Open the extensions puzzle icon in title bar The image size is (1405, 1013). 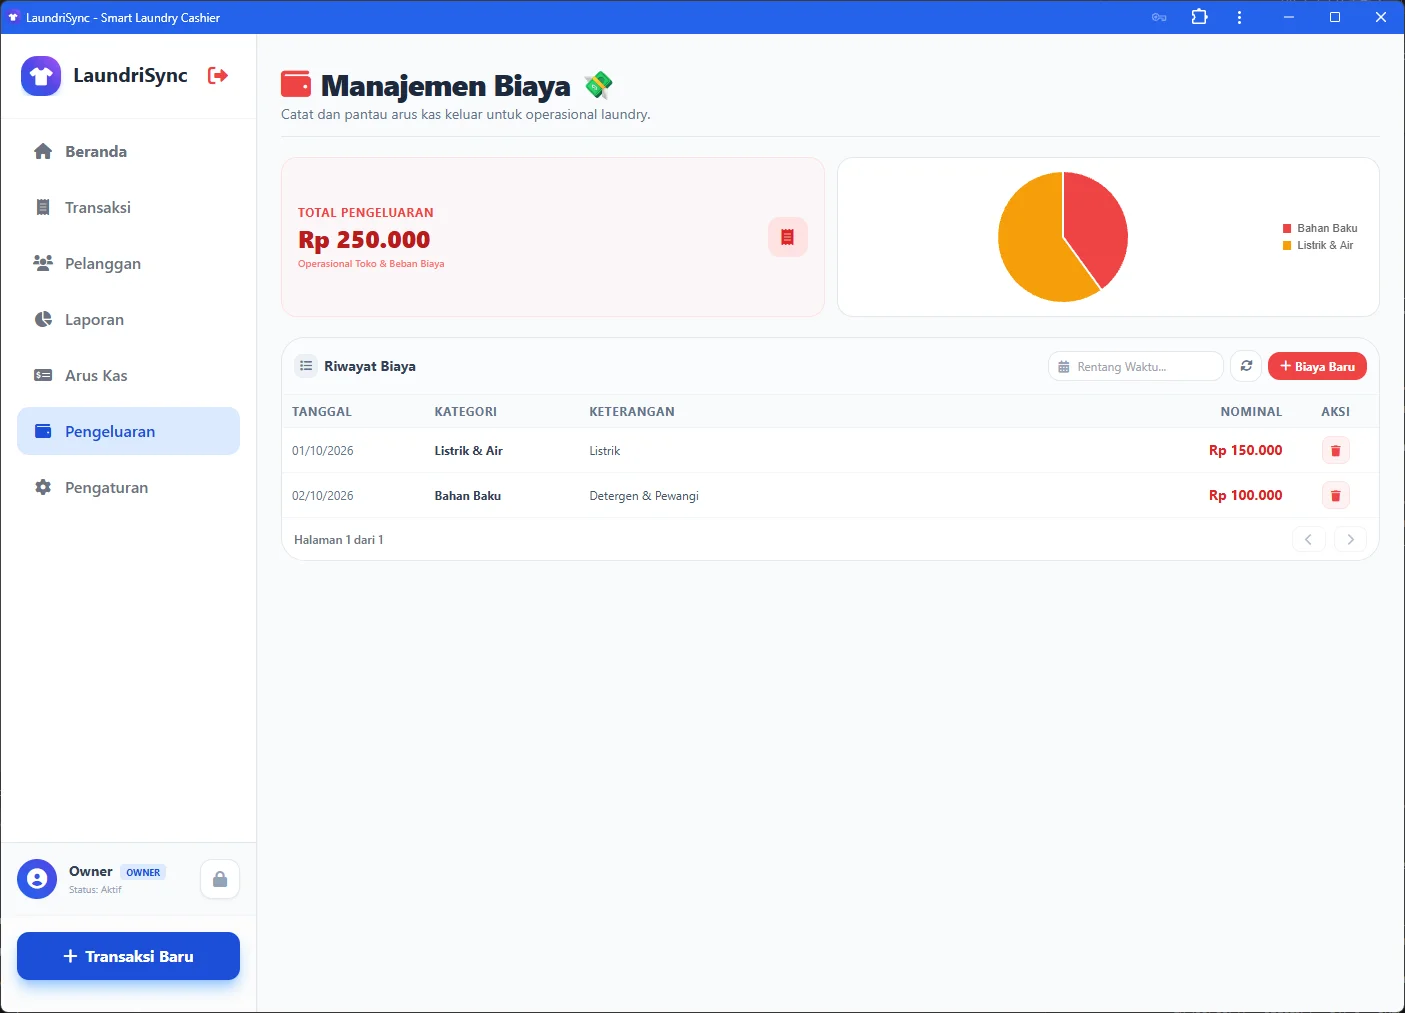pyautogui.click(x=1199, y=17)
